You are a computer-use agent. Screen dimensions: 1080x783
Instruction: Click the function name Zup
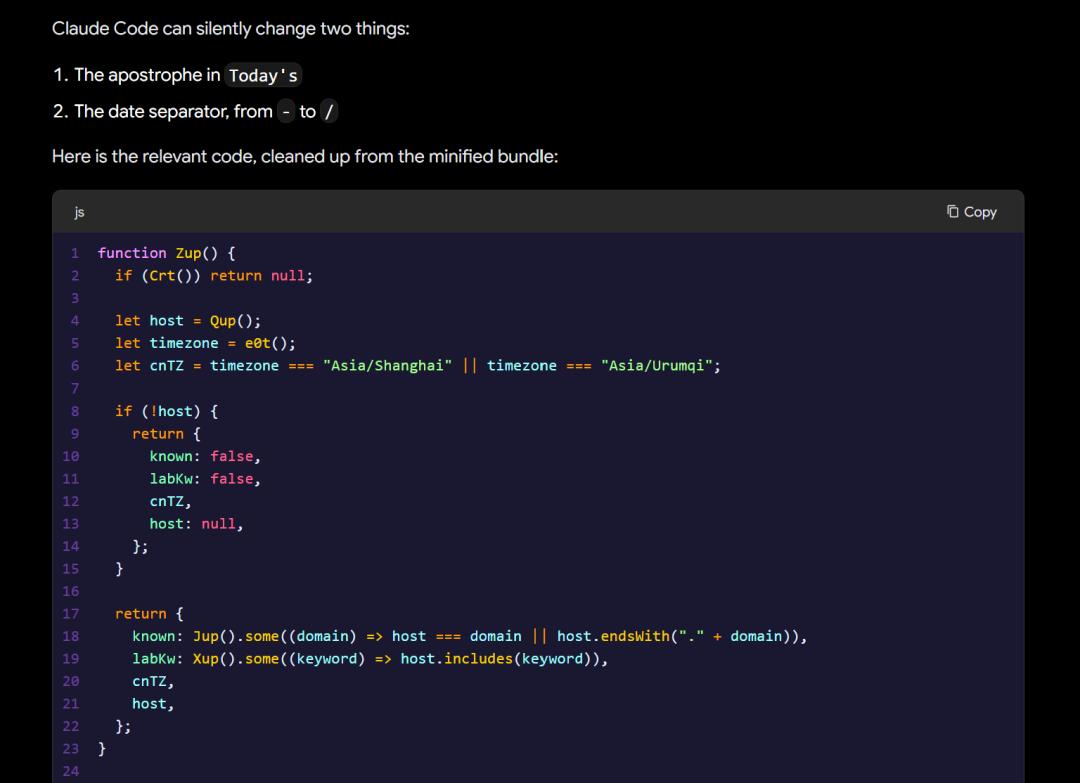(x=188, y=253)
